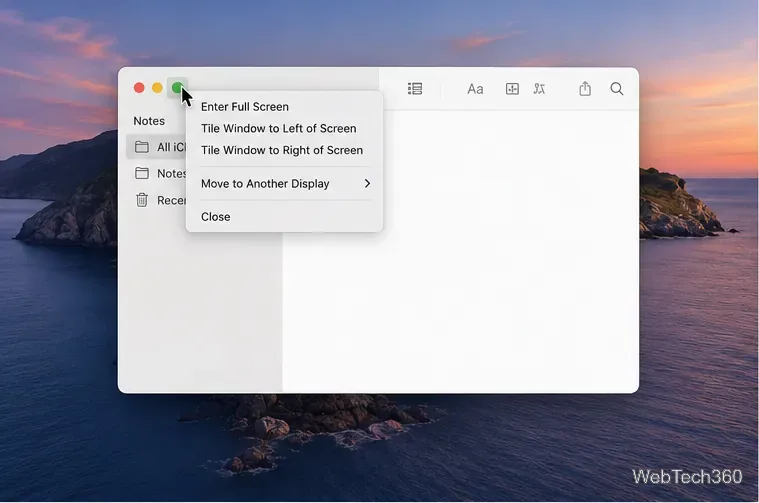Click the translate icon beside the table icon
The height and width of the screenshot is (503, 759).
(x=539, y=89)
